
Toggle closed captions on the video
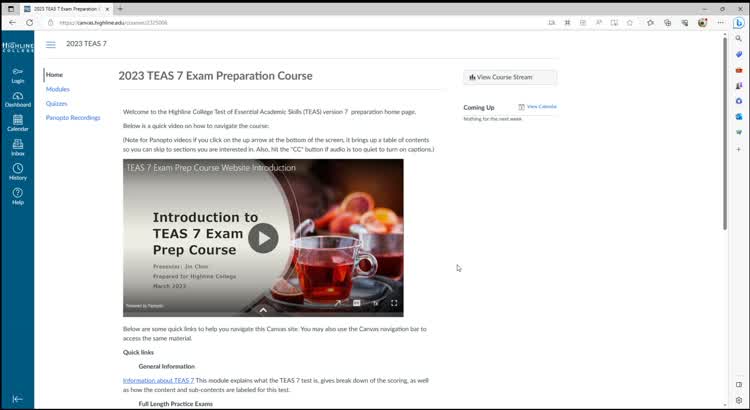click(356, 303)
